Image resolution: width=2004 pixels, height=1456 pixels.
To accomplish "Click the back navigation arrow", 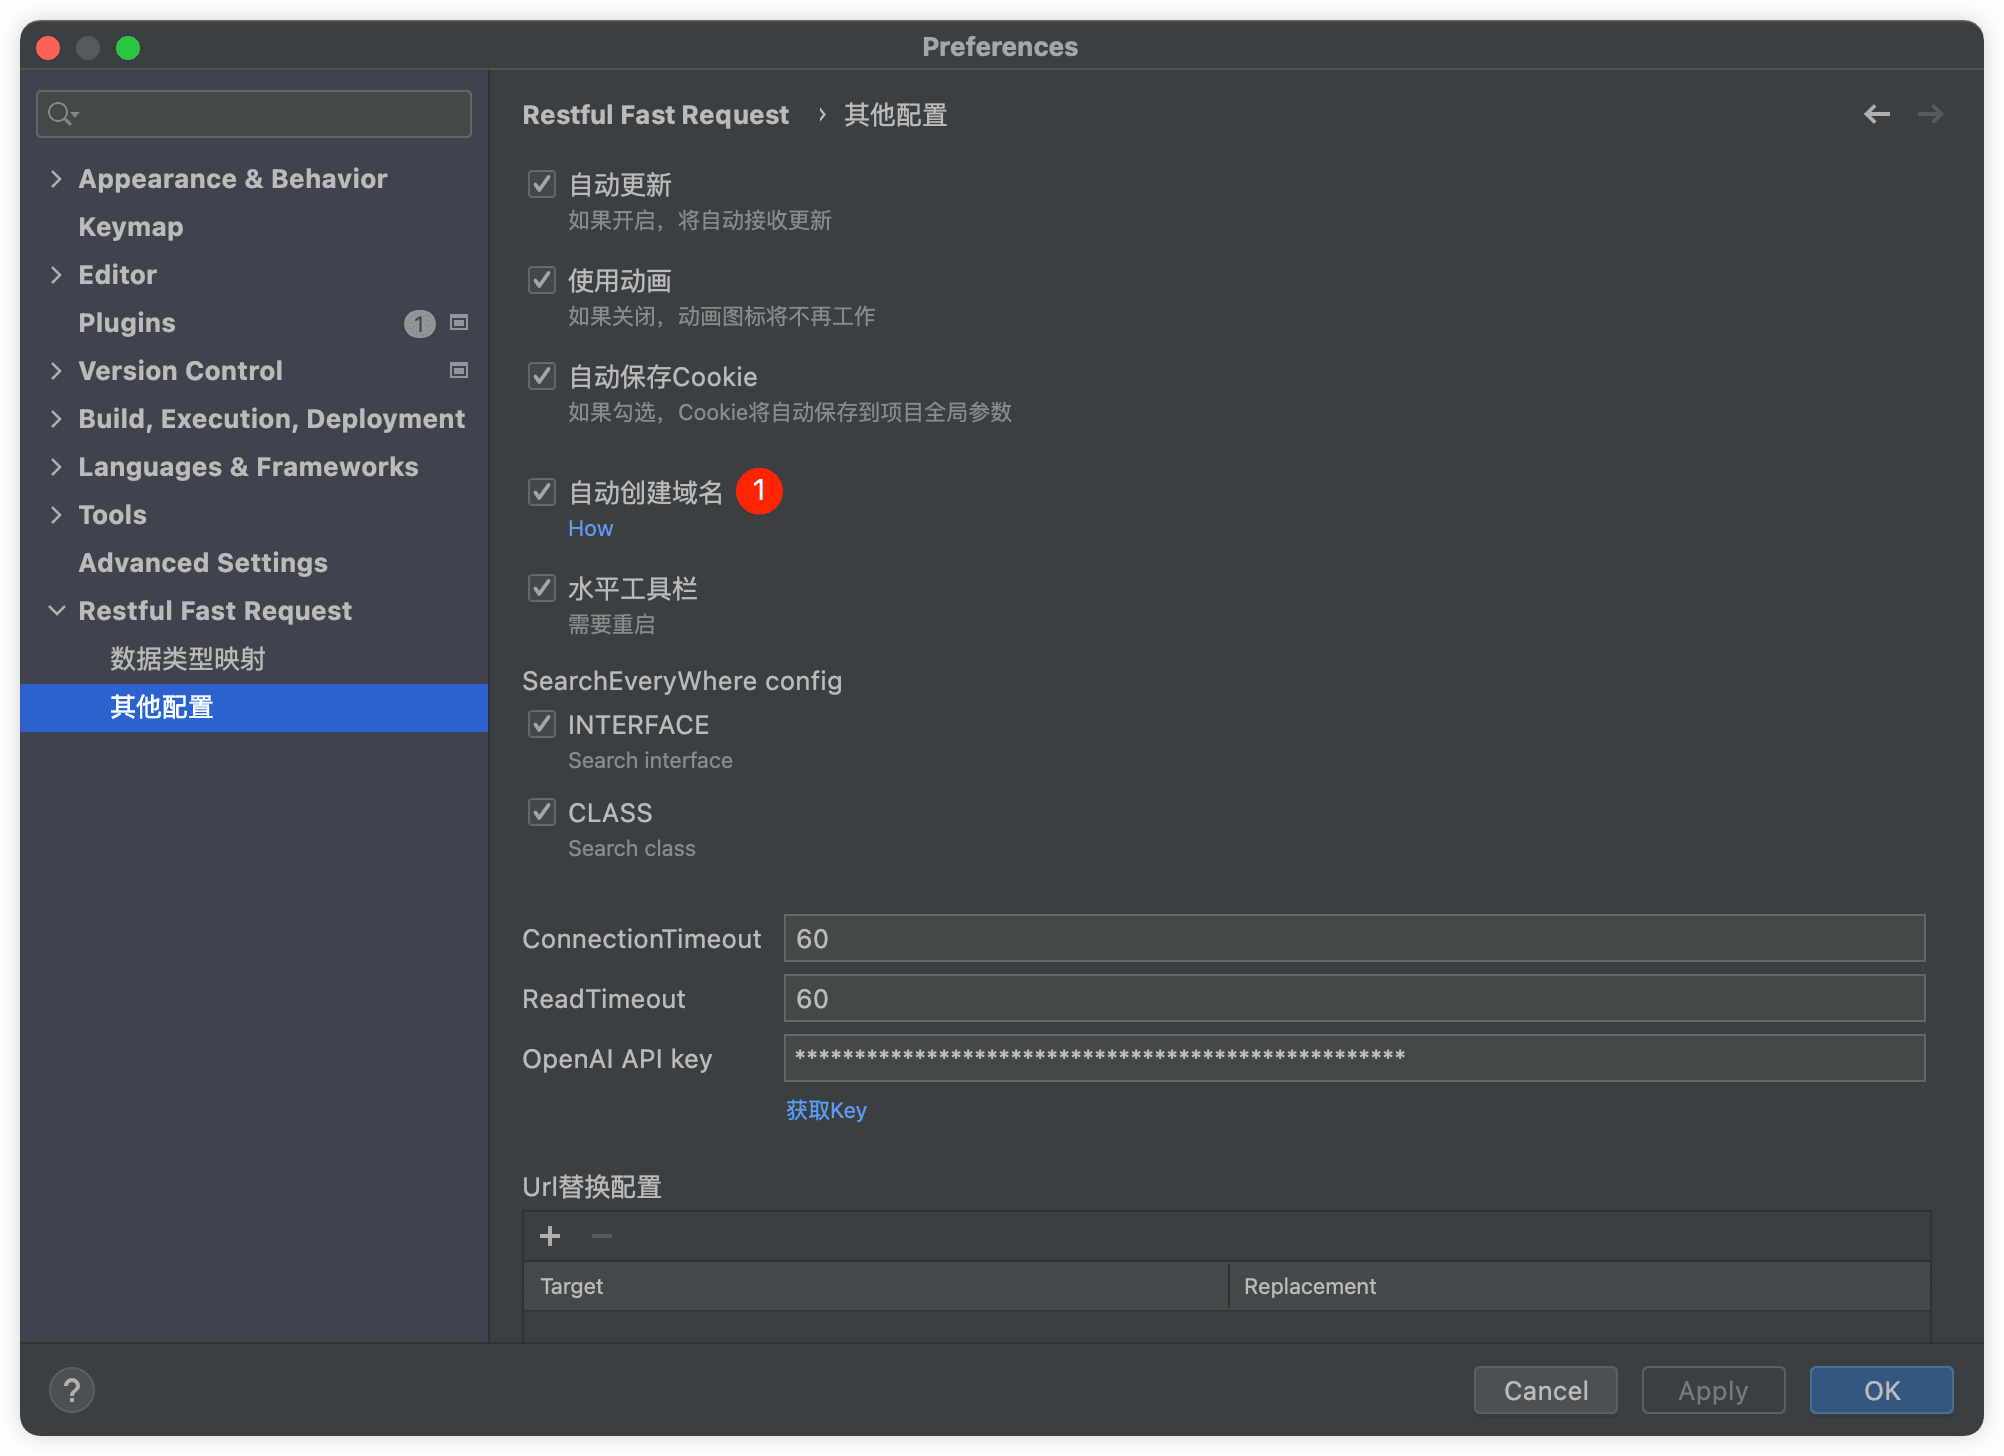I will coord(1876,114).
